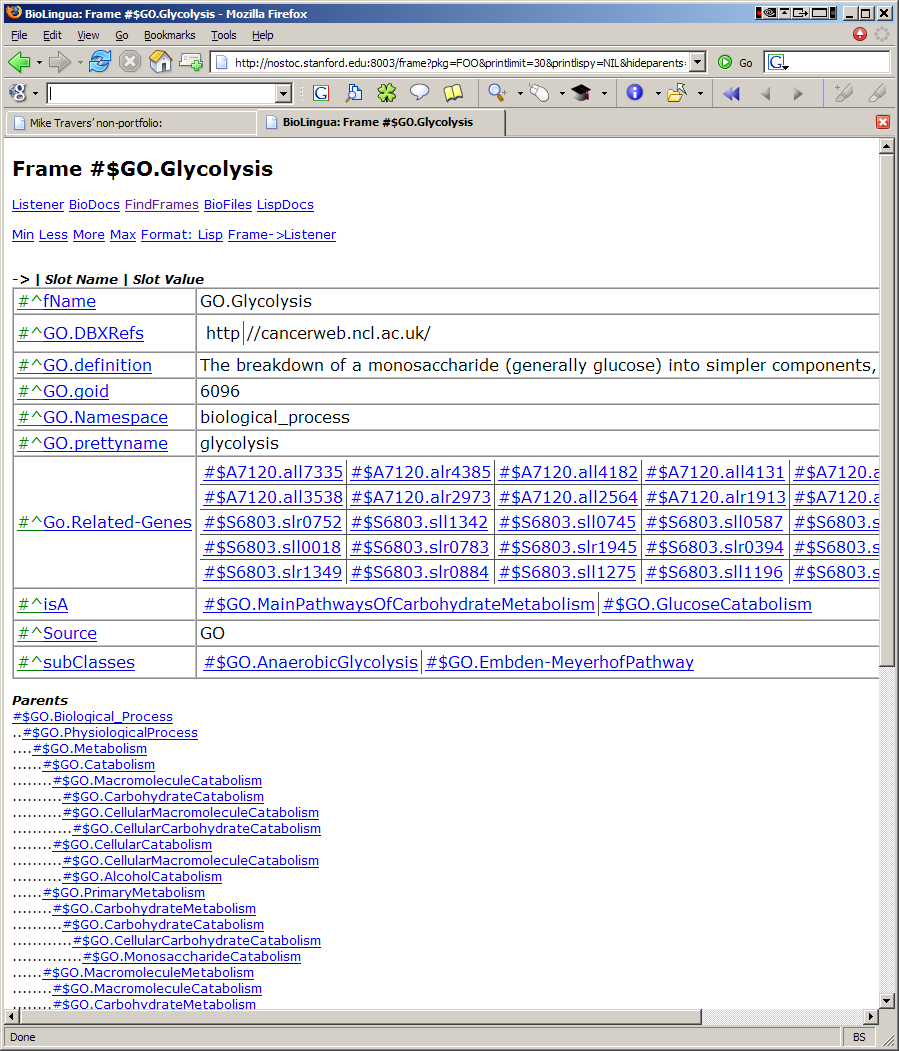
Task: Follow the FindFrames link
Action: pyautogui.click(x=162, y=204)
